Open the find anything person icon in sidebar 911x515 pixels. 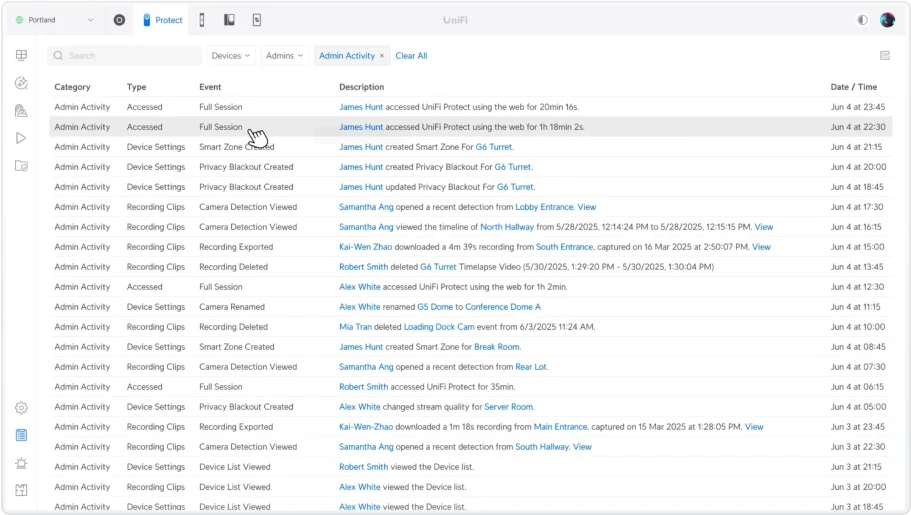pyautogui.click(x=21, y=110)
